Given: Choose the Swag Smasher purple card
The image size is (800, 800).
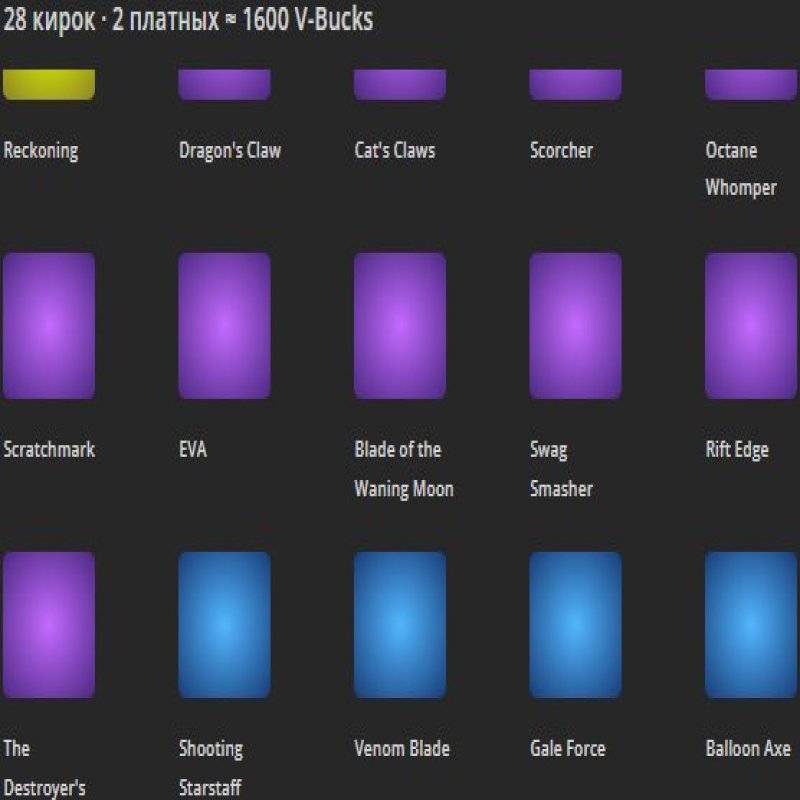Looking at the screenshot, I should coord(575,326).
